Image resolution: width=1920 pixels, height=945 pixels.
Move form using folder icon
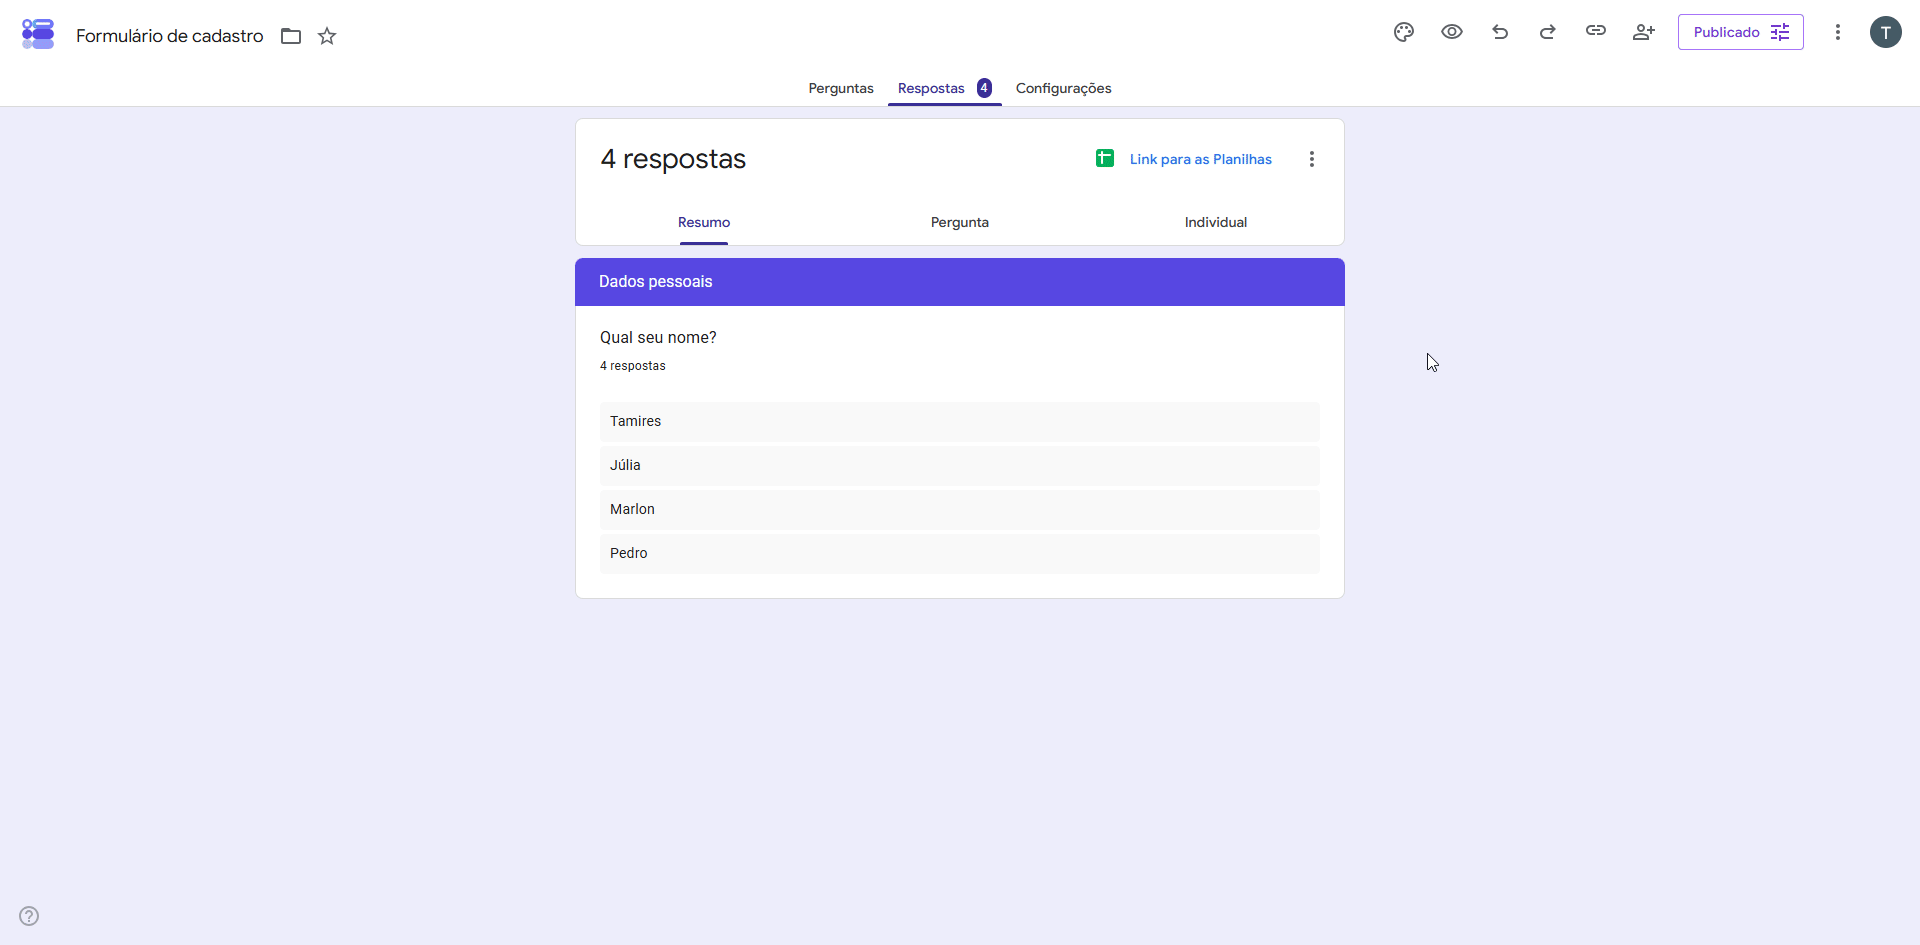291,36
